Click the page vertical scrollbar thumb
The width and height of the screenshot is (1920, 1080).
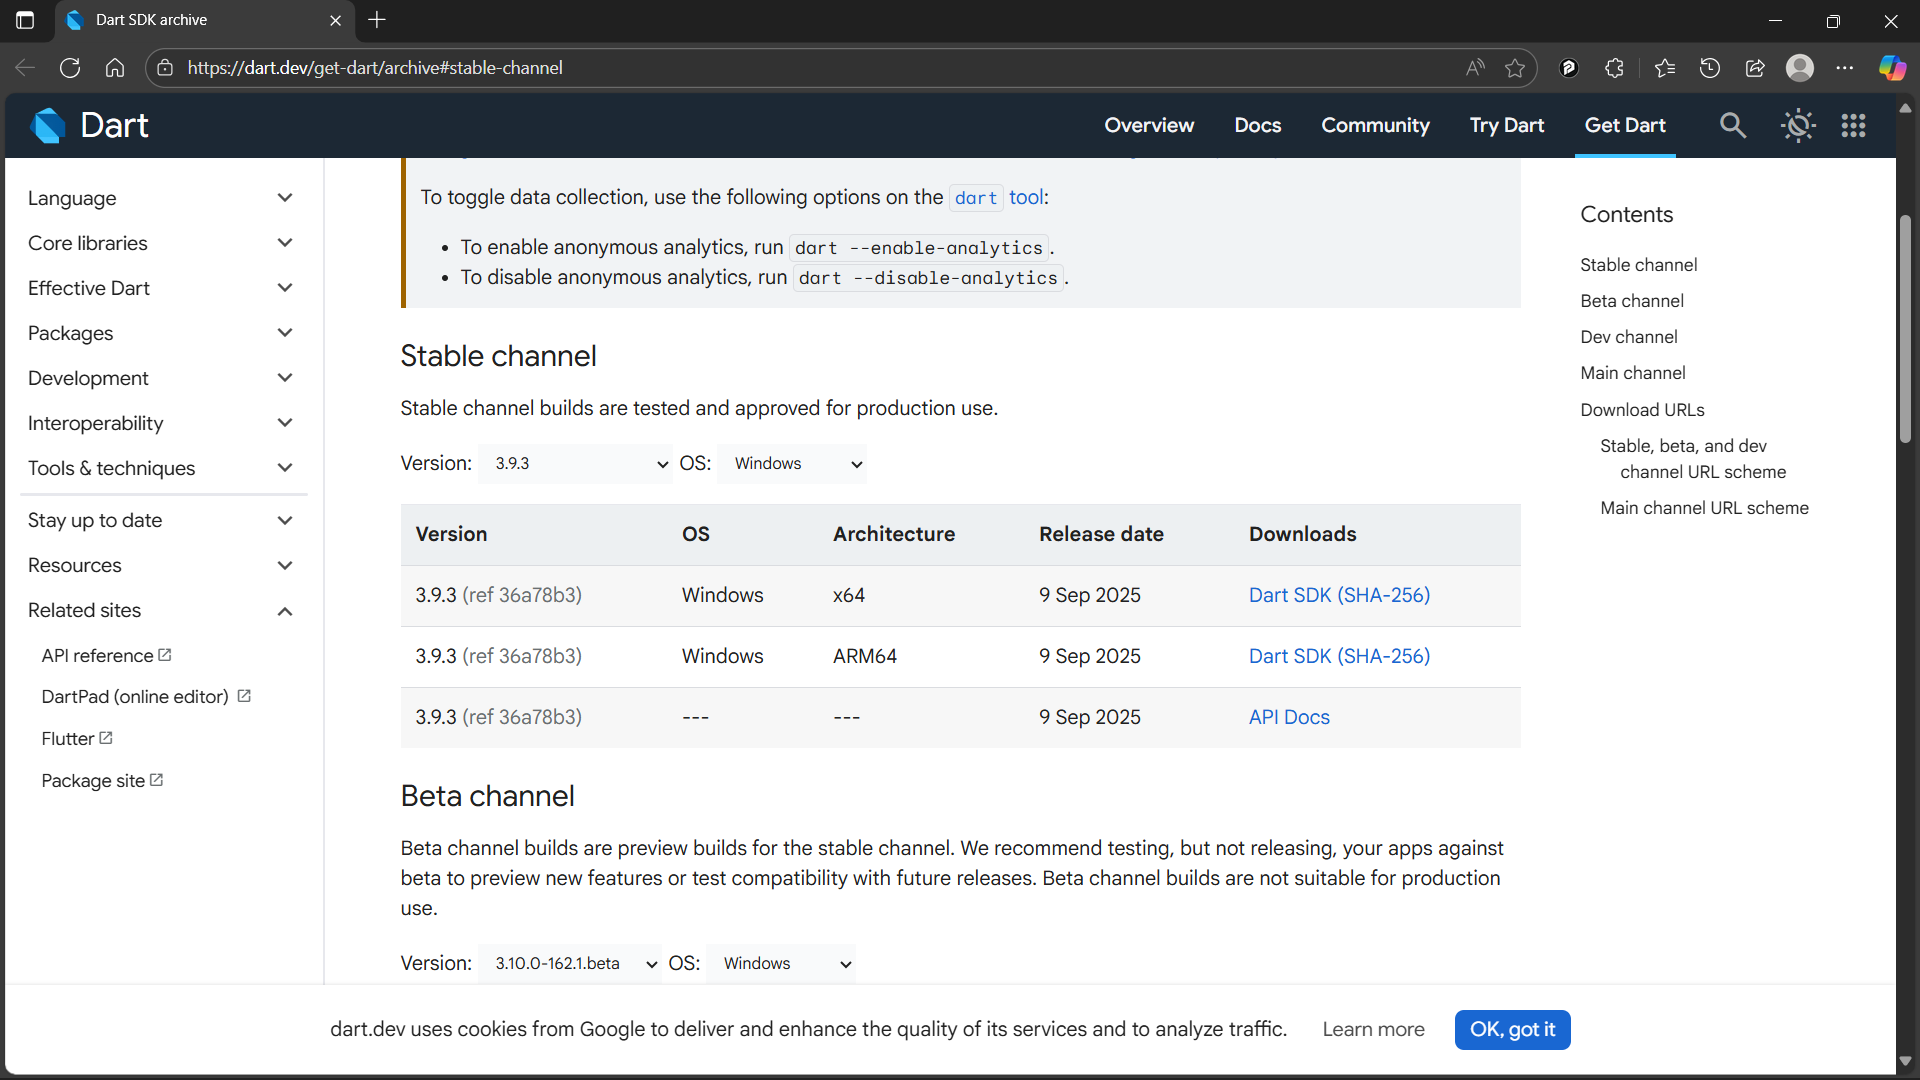click(x=1905, y=330)
